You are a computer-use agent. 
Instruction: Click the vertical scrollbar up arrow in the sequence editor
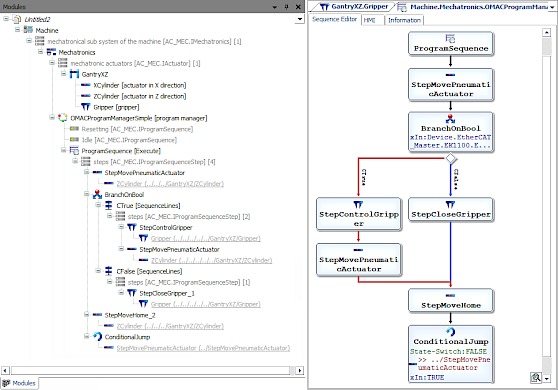(547, 33)
